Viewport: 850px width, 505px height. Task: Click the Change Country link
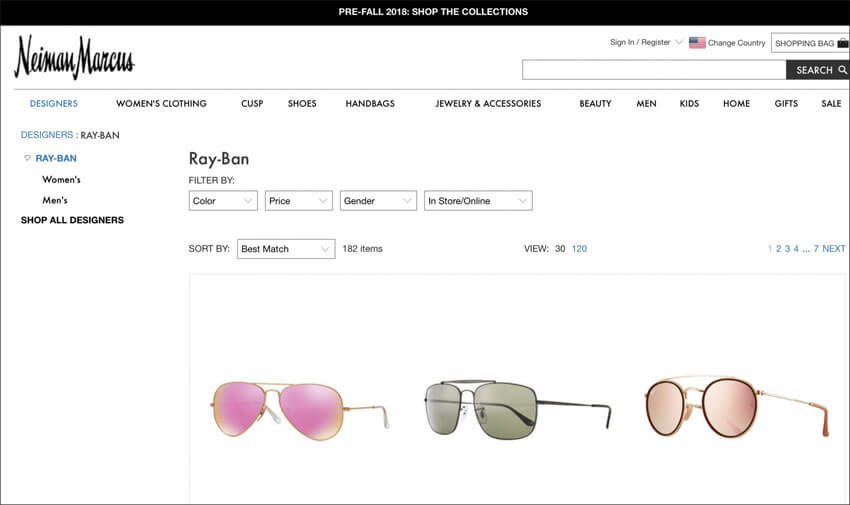(x=736, y=43)
